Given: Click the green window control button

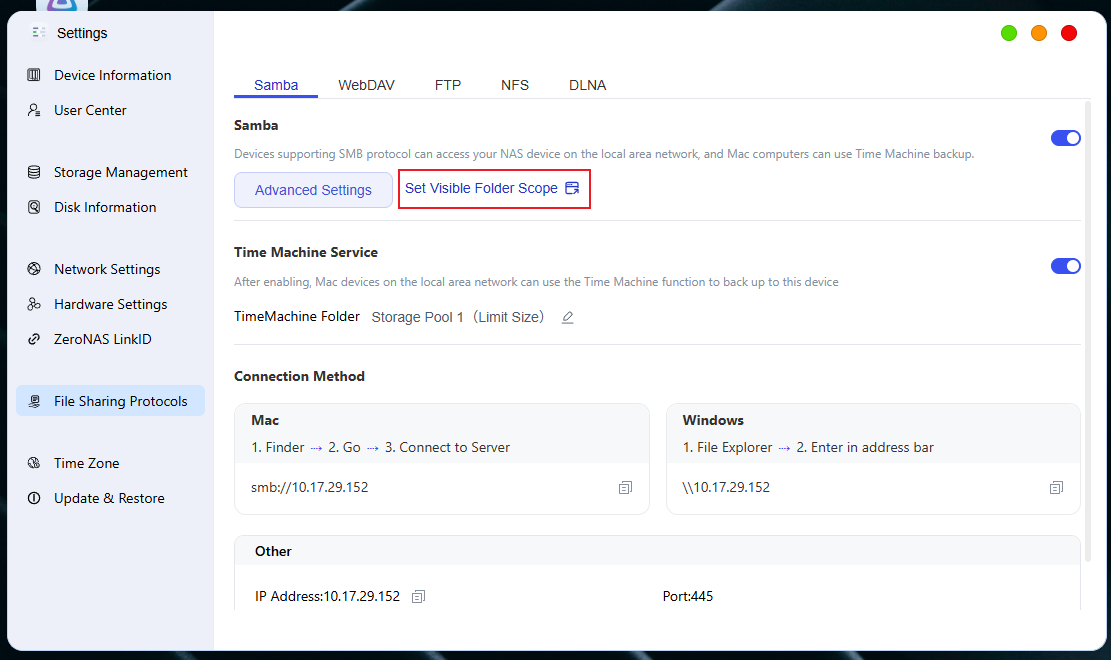Looking at the screenshot, I should click(x=1009, y=33).
